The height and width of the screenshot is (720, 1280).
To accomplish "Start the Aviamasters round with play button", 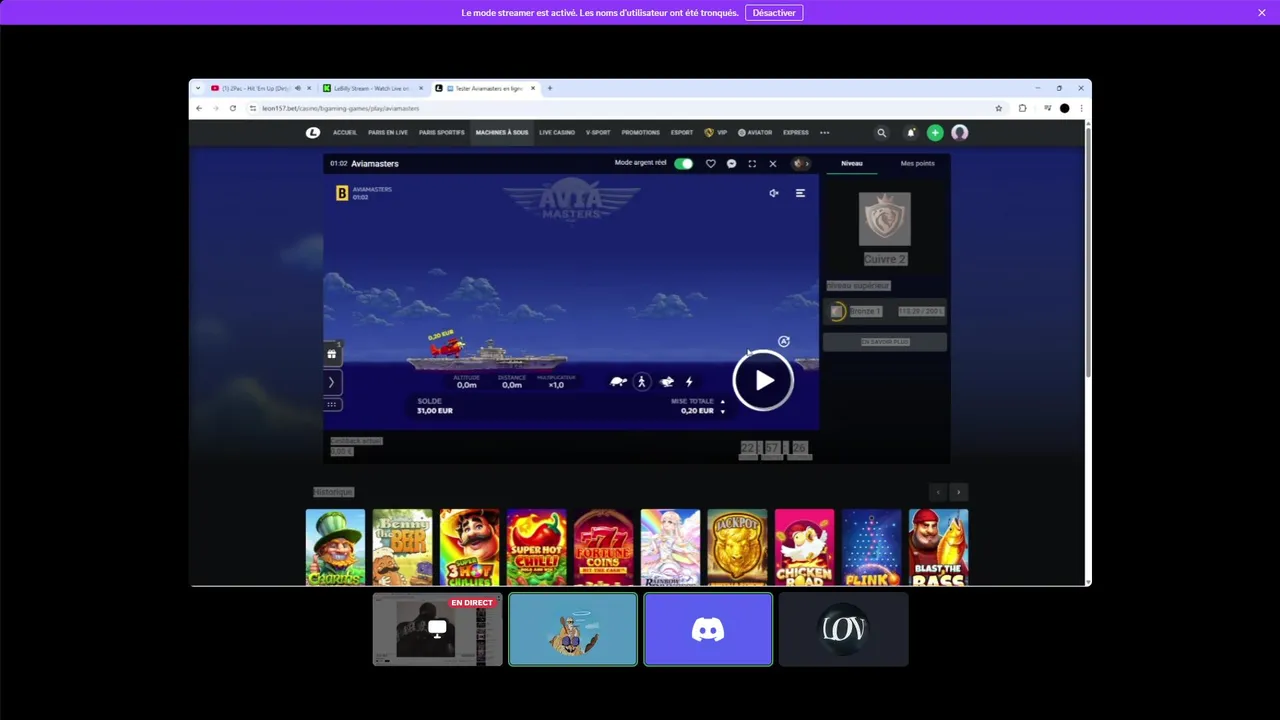I will click(x=763, y=380).
